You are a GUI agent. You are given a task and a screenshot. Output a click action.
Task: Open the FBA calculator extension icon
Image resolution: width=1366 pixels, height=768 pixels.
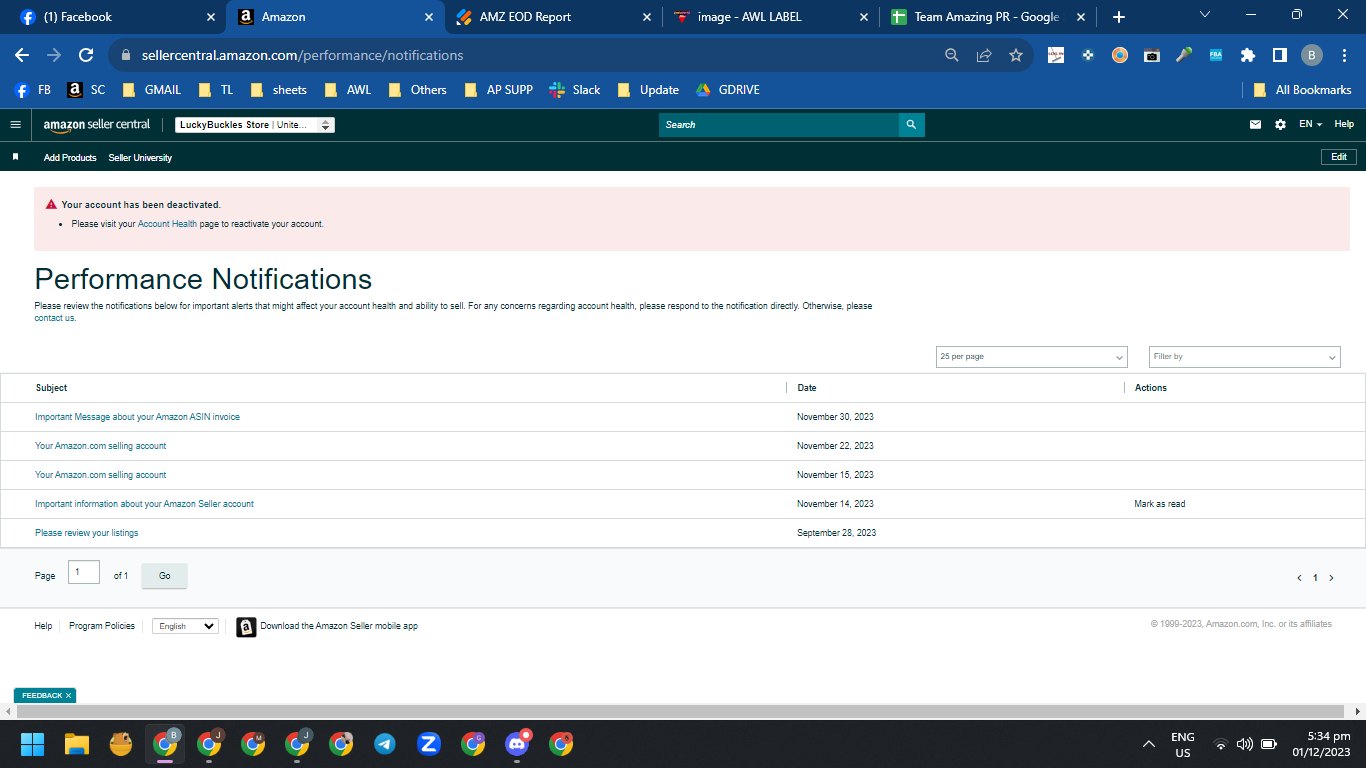point(1216,55)
